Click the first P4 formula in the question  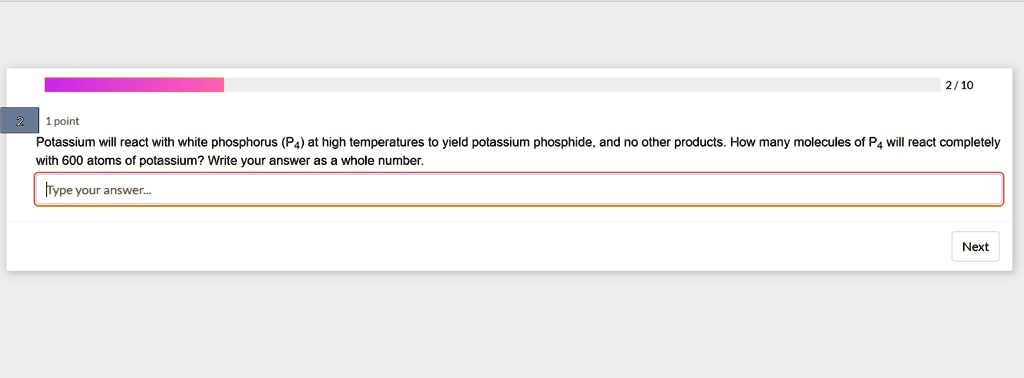point(292,143)
